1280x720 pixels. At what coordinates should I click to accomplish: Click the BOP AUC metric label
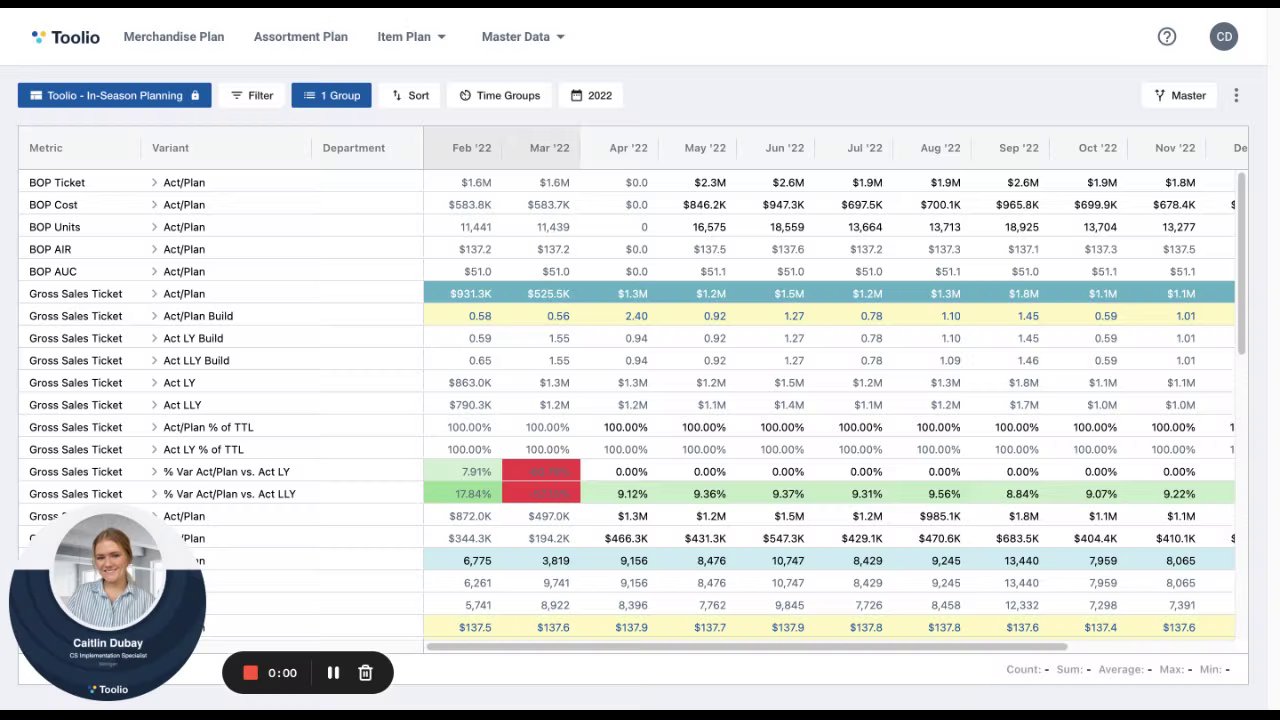[53, 272]
